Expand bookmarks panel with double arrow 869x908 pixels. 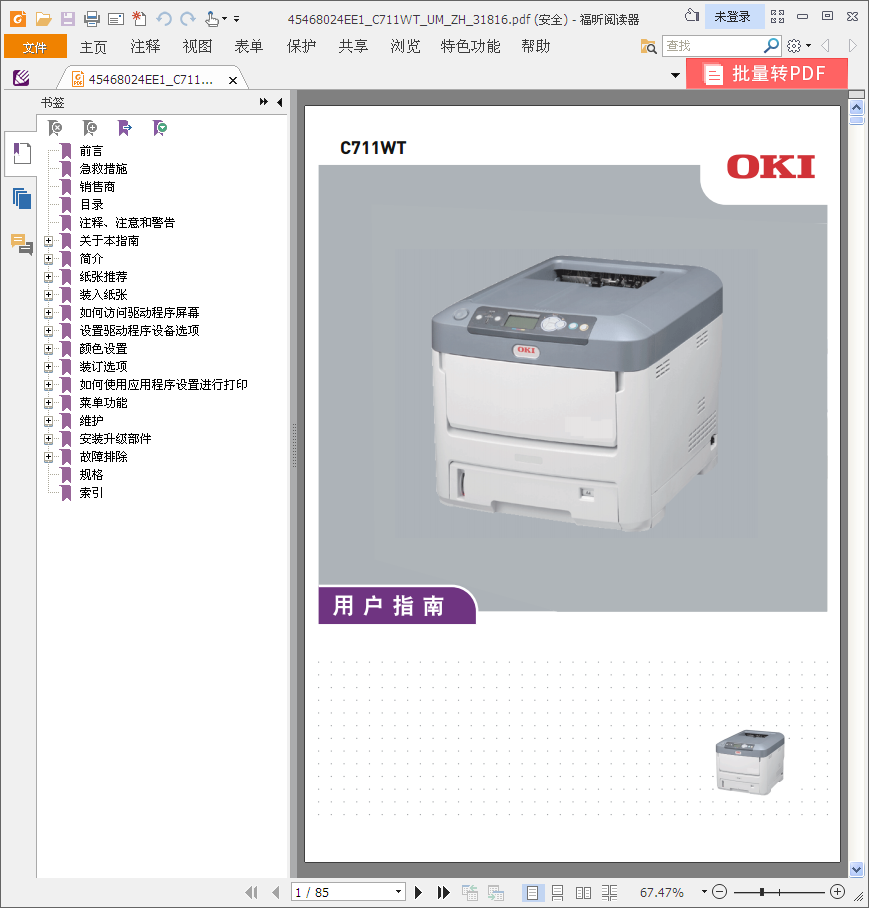click(264, 102)
